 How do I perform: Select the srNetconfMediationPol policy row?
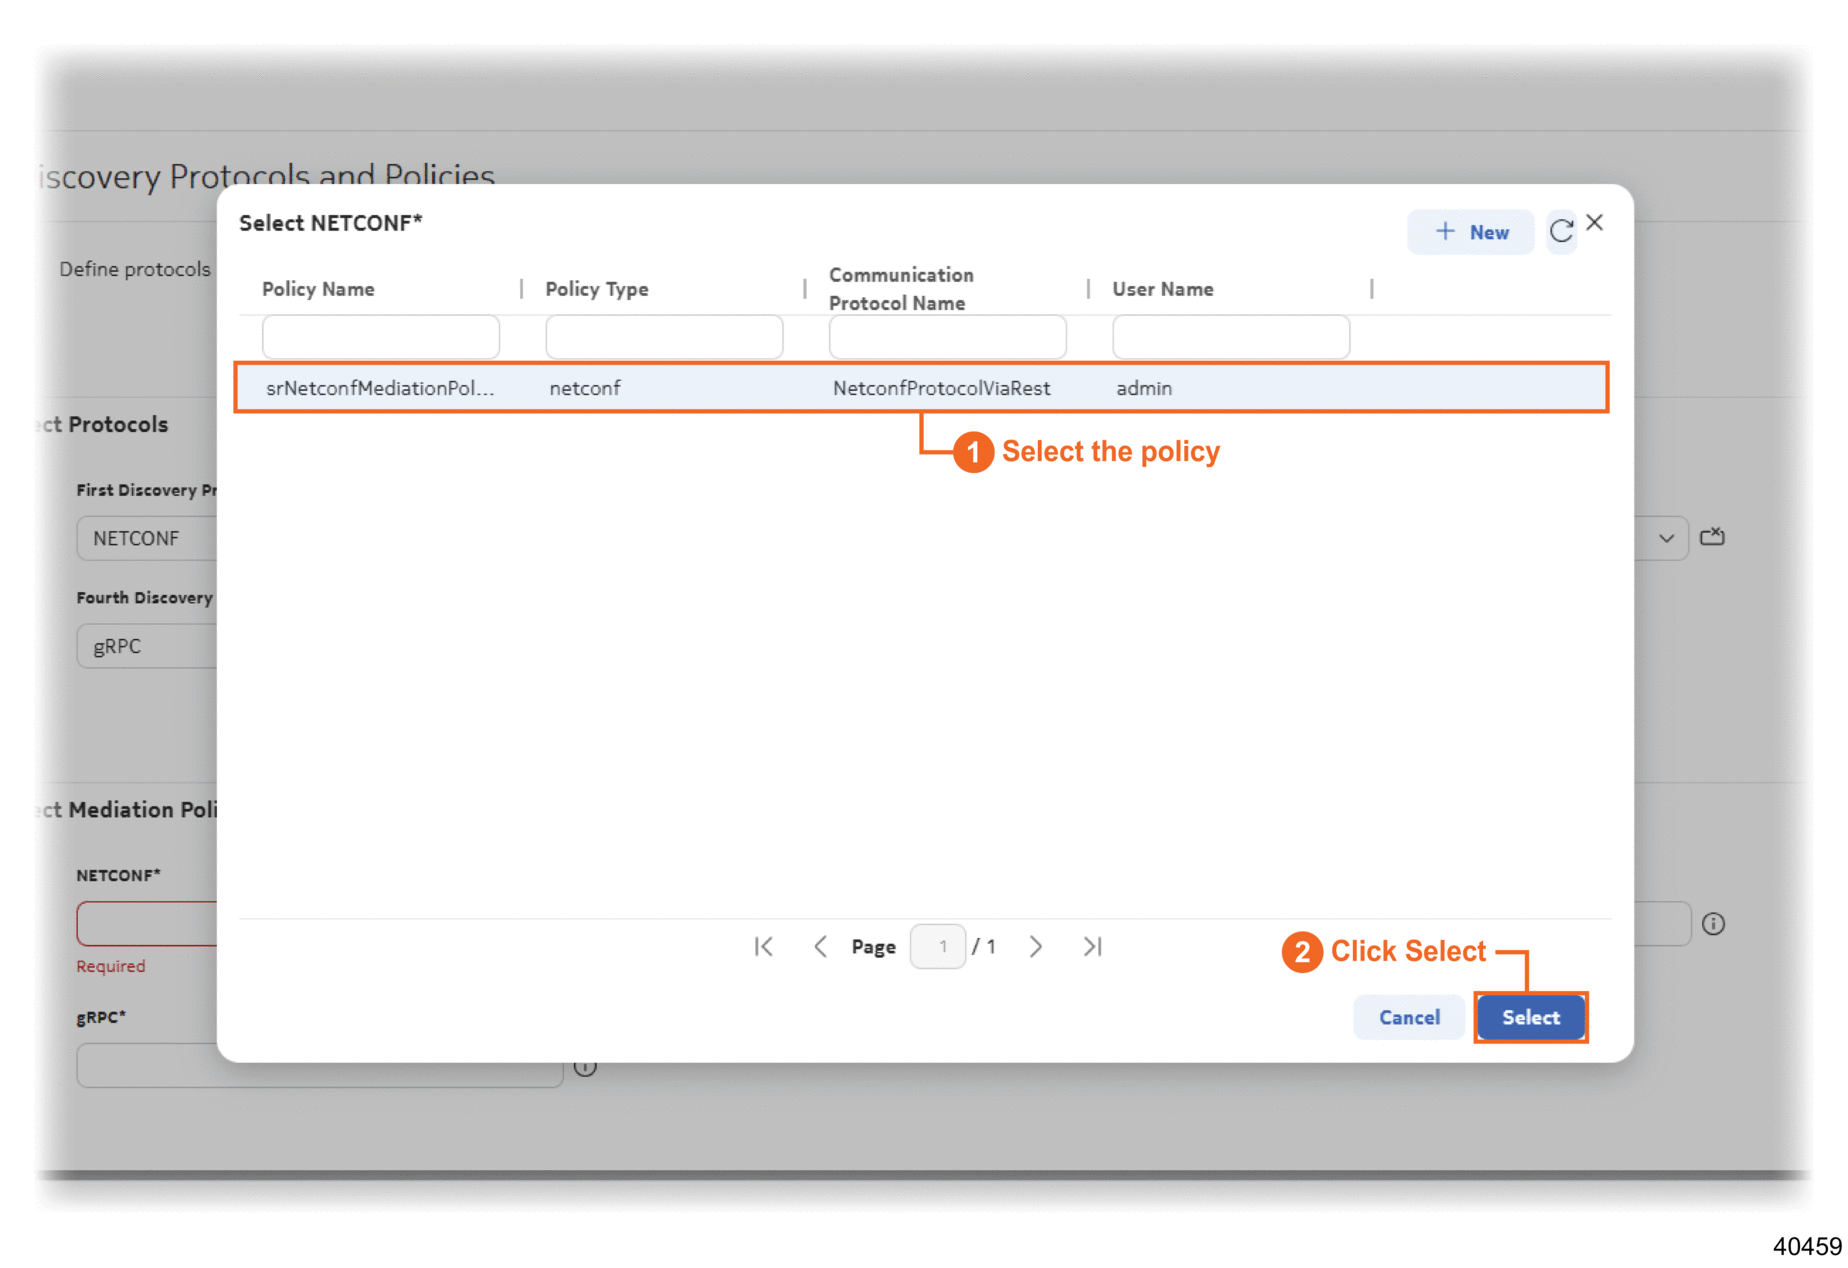[x=920, y=388]
